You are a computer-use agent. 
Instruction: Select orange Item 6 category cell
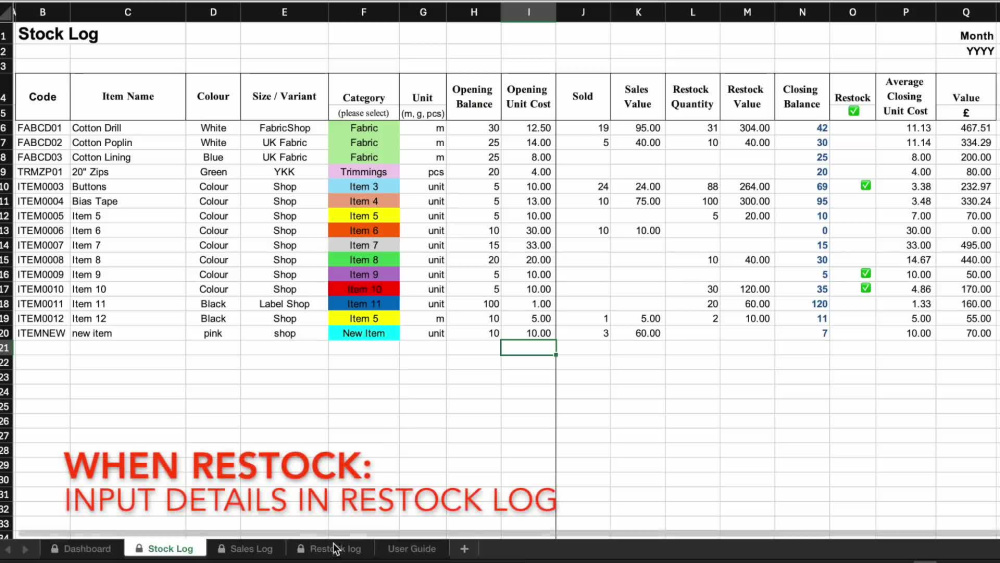(364, 230)
